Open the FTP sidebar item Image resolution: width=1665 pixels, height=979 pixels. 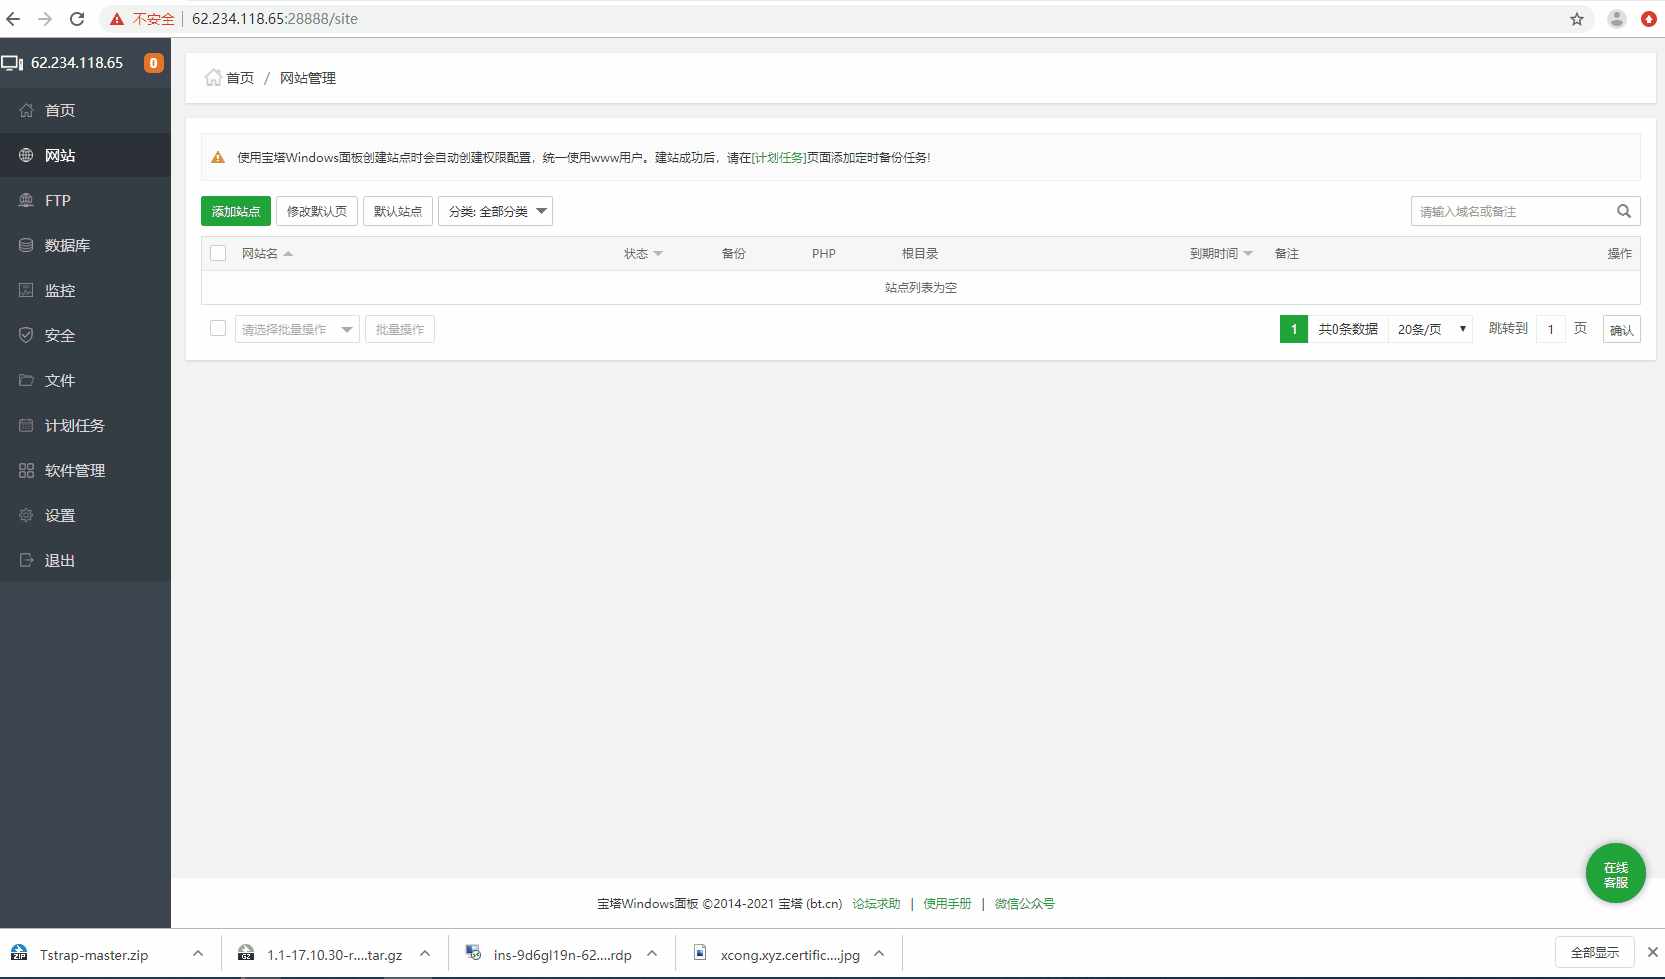85,200
